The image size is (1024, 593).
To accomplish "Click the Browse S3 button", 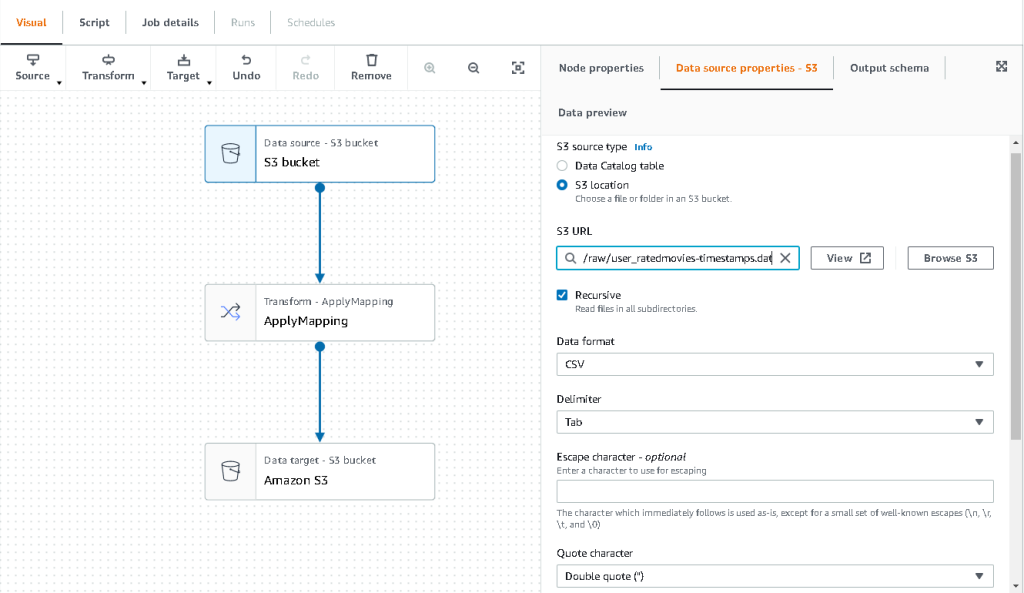I will (949, 257).
